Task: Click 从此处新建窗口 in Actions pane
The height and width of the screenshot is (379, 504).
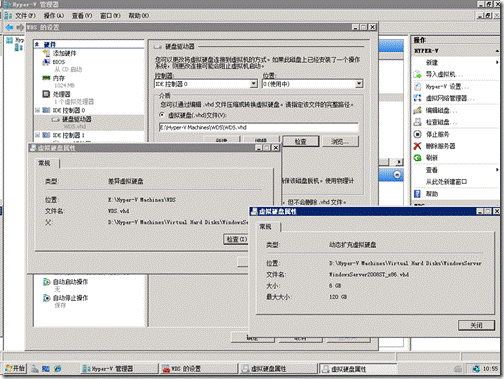Action: 446,182
